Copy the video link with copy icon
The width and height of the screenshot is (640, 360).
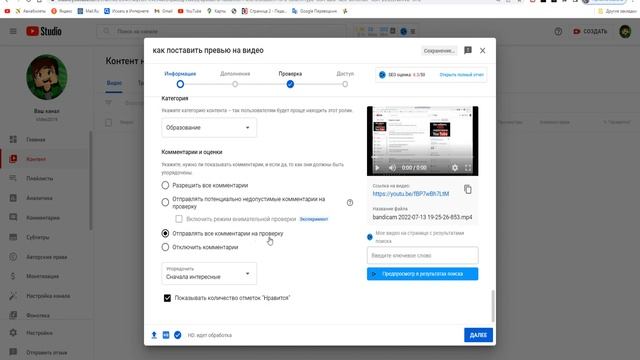[x=468, y=189]
